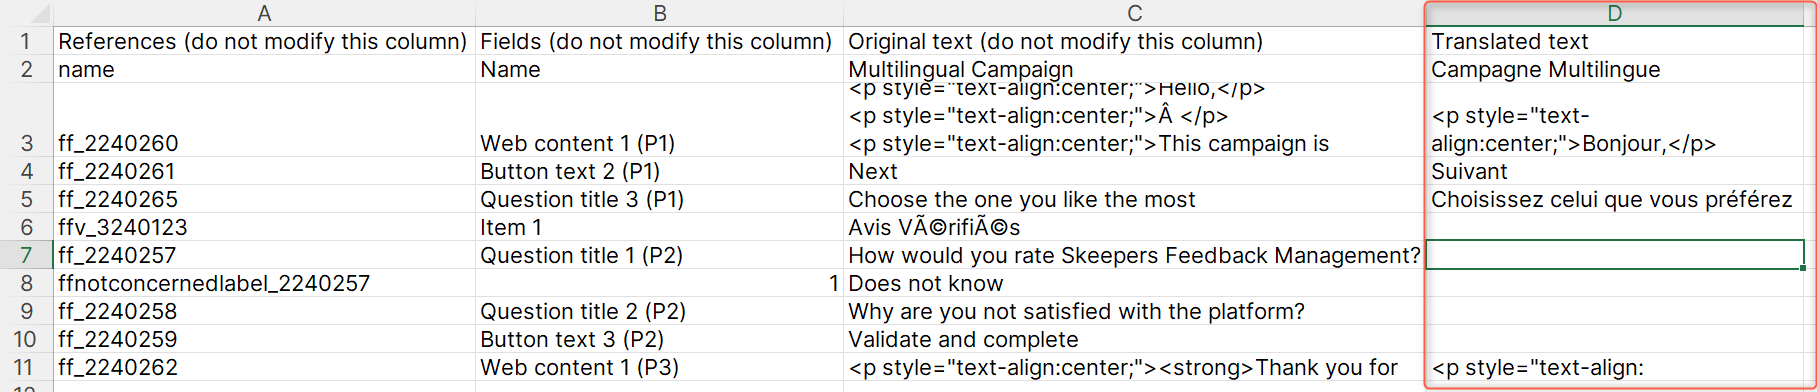Image resolution: width=1817 pixels, height=392 pixels.
Task: Select column C header
Action: click(x=1134, y=13)
